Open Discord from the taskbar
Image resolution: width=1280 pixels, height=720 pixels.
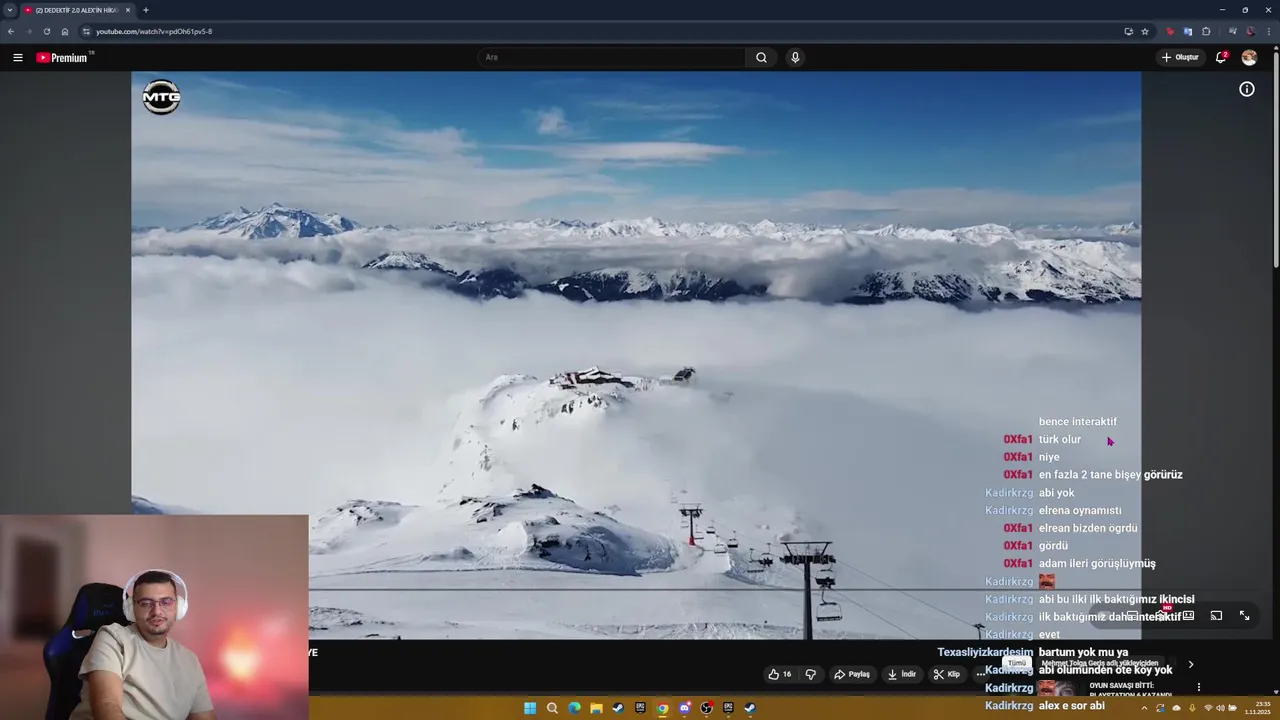684,708
